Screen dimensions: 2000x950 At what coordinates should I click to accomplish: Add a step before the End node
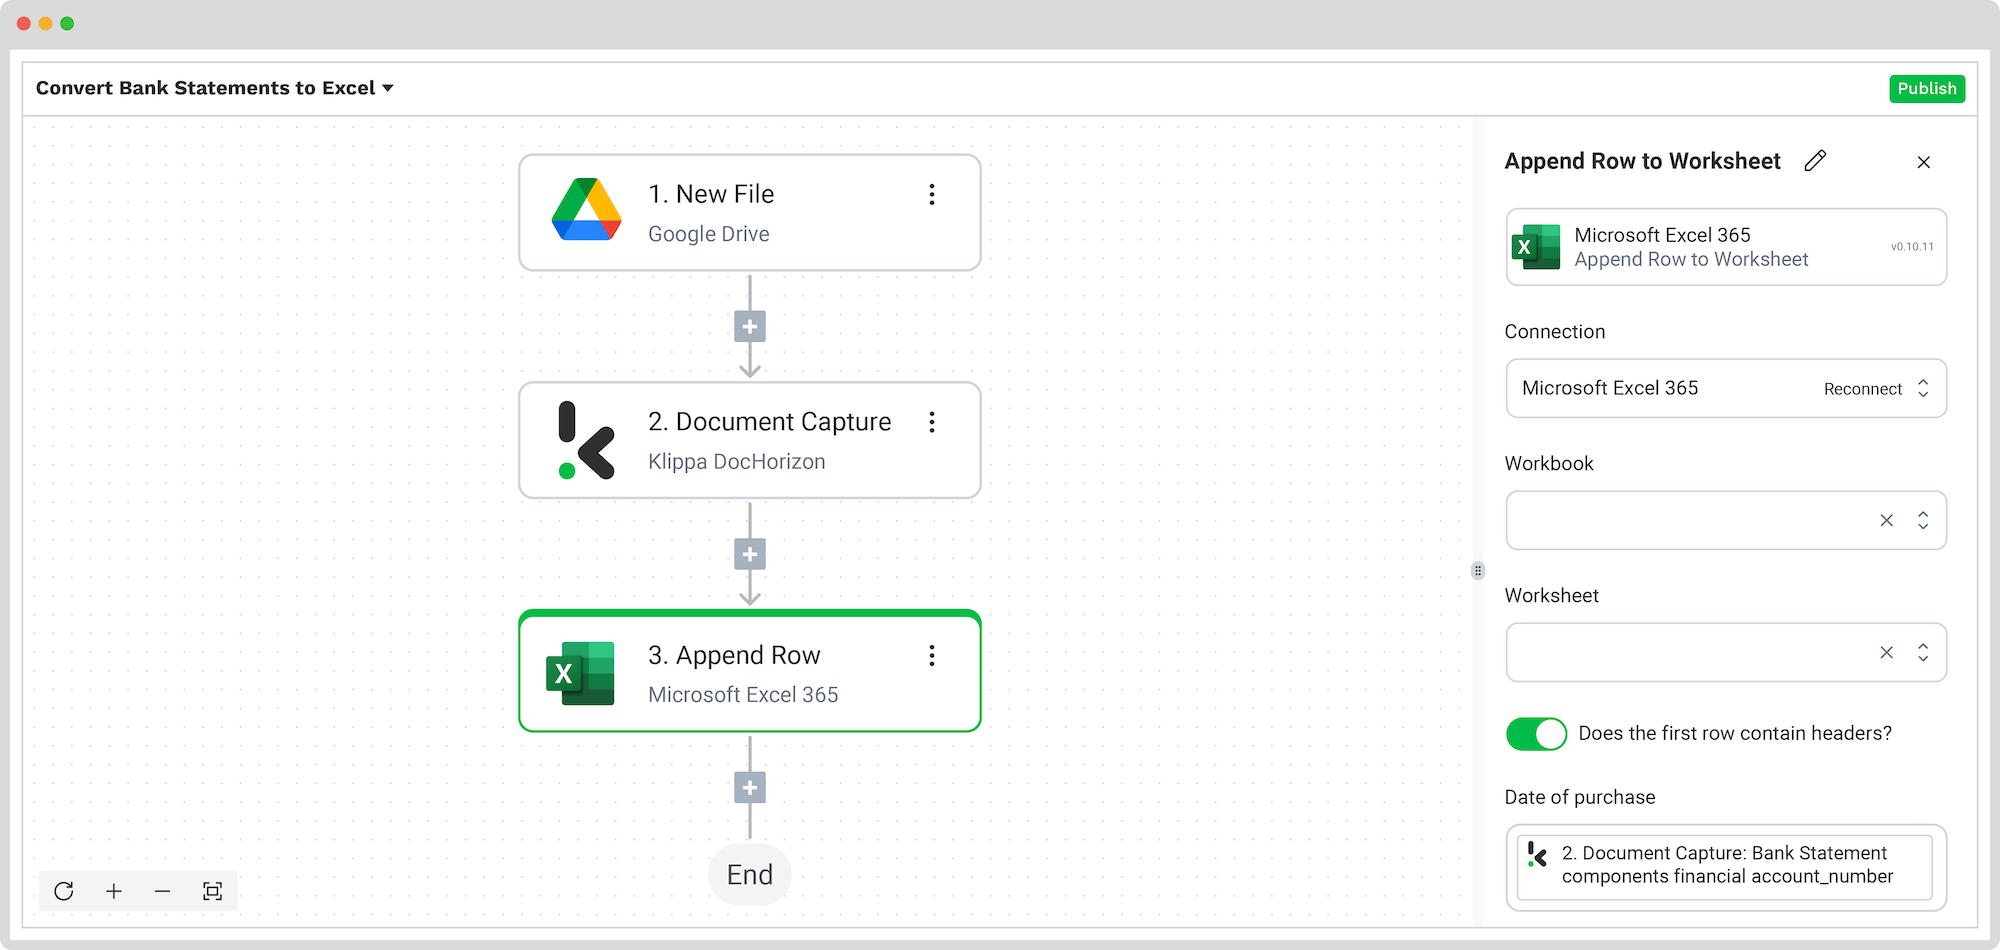(750, 788)
